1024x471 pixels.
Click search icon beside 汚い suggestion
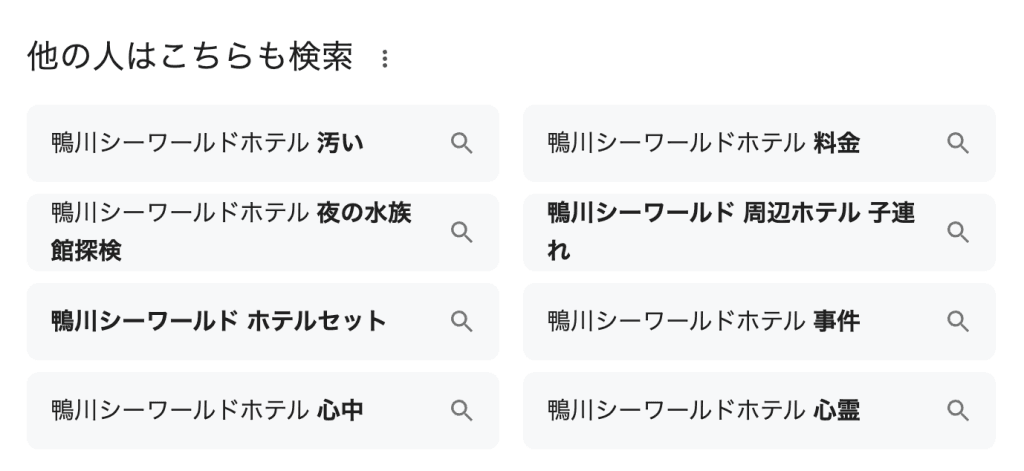click(x=462, y=143)
